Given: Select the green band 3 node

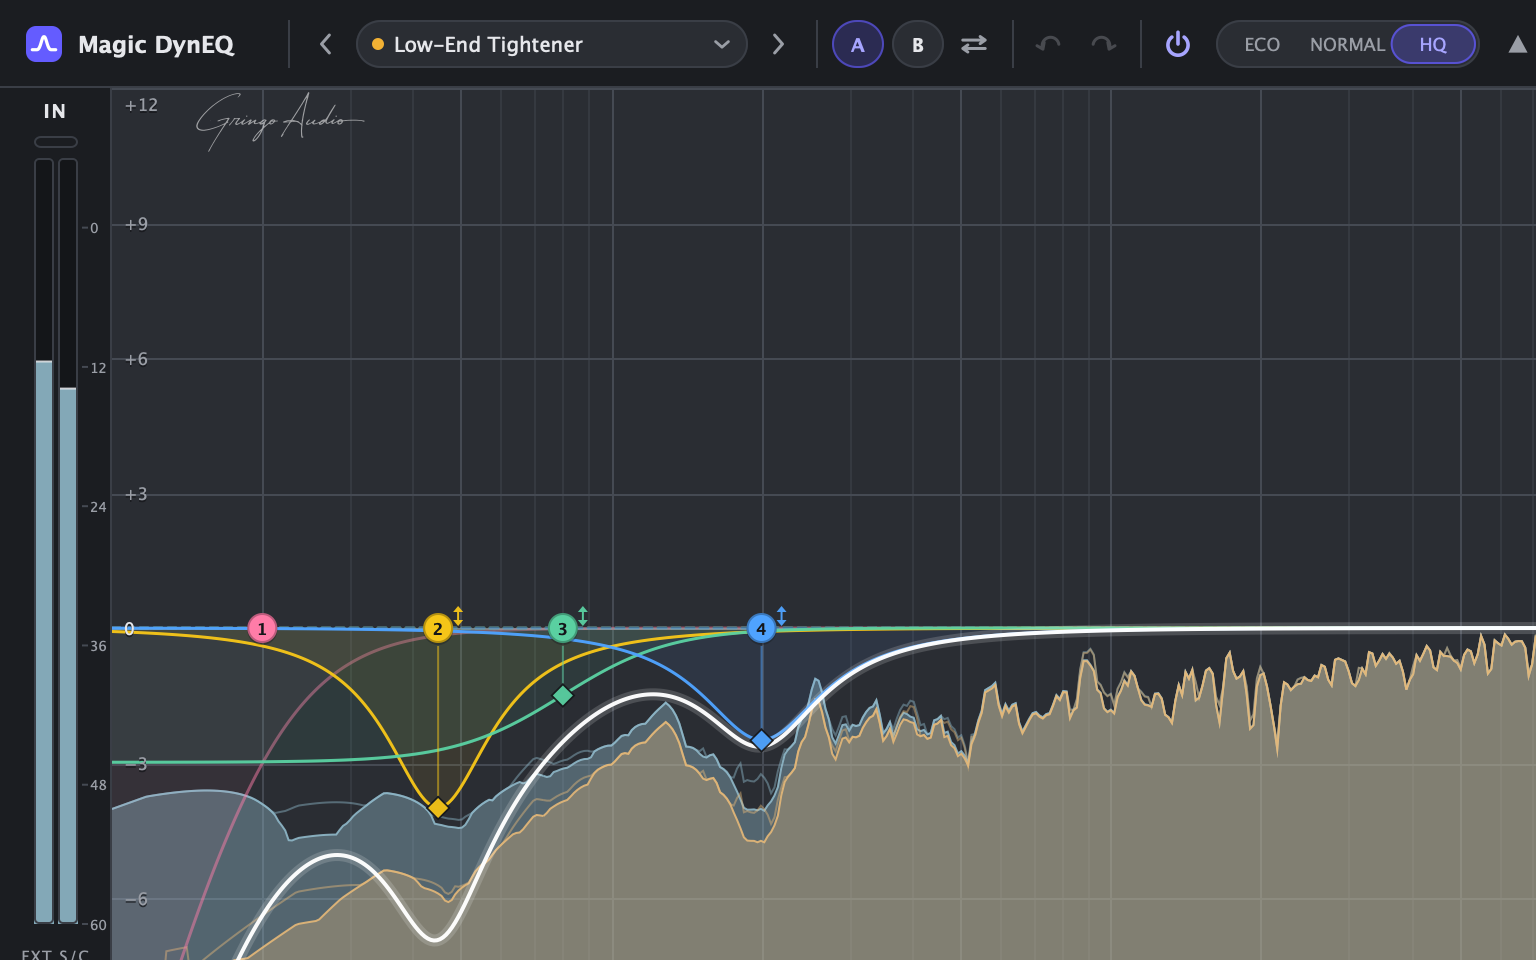Looking at the screenshot, I should [x=562, y=629].
